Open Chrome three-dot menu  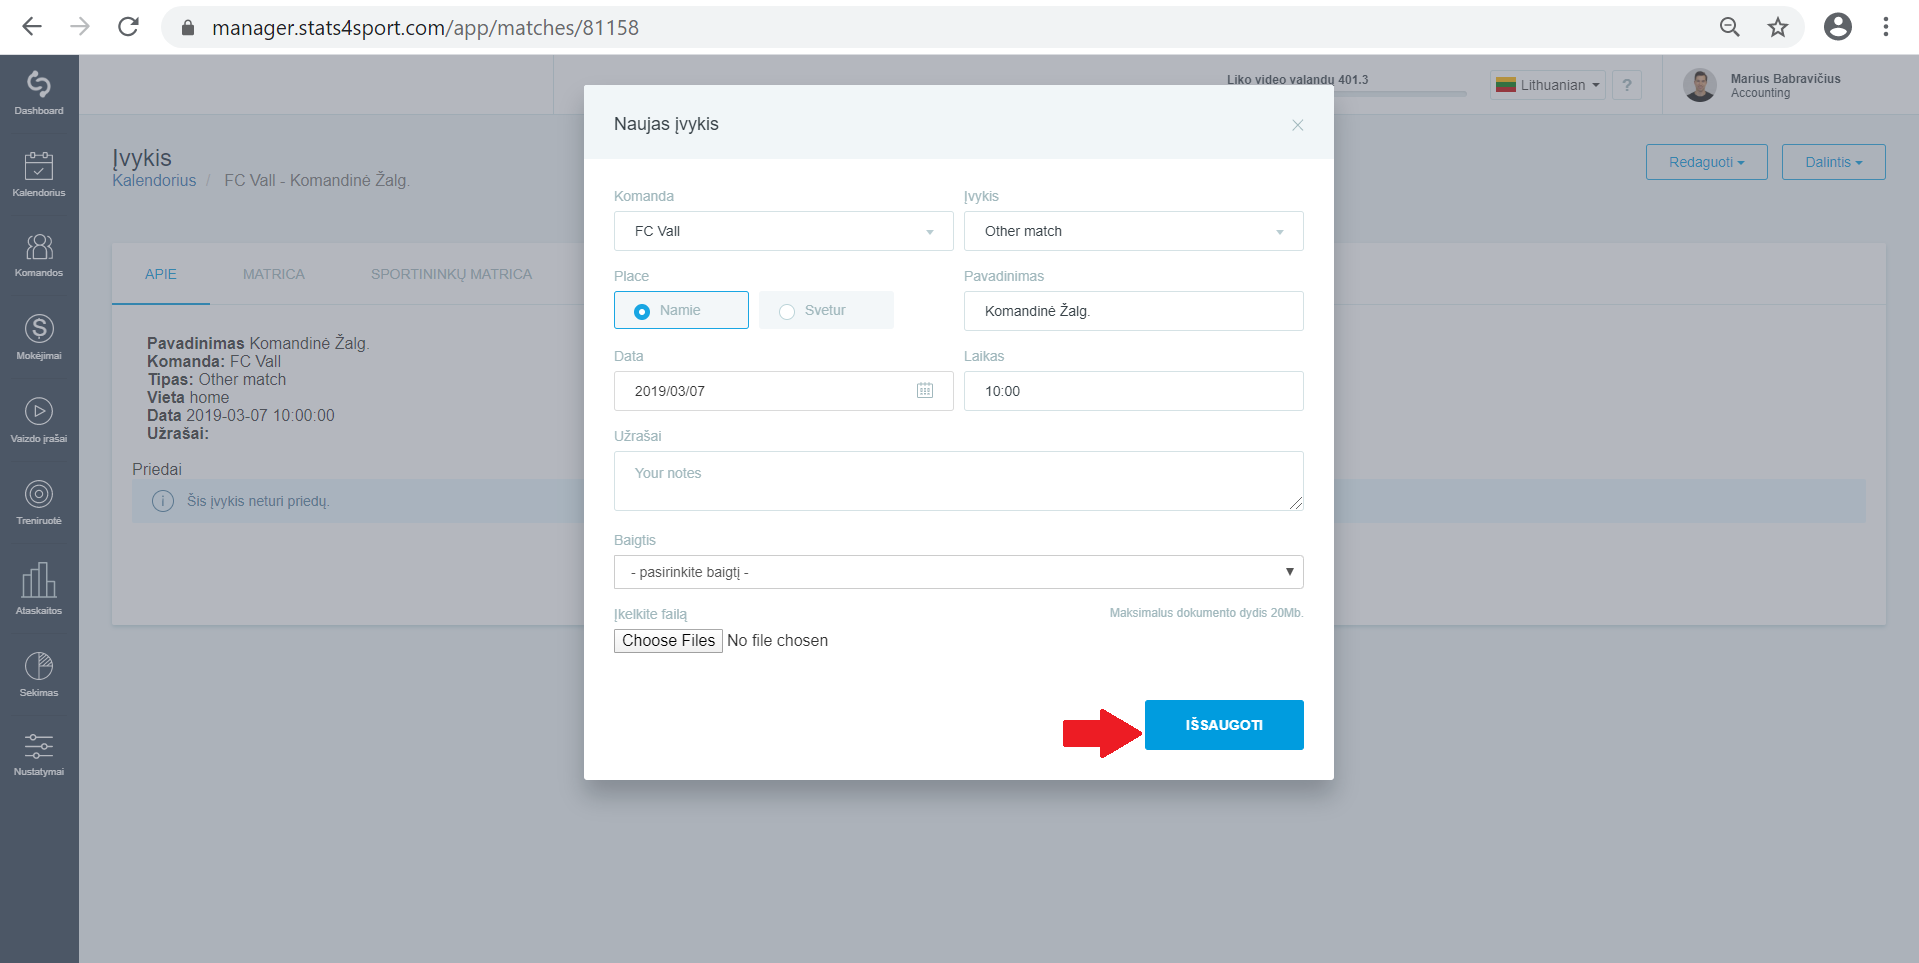(1886, 27)
